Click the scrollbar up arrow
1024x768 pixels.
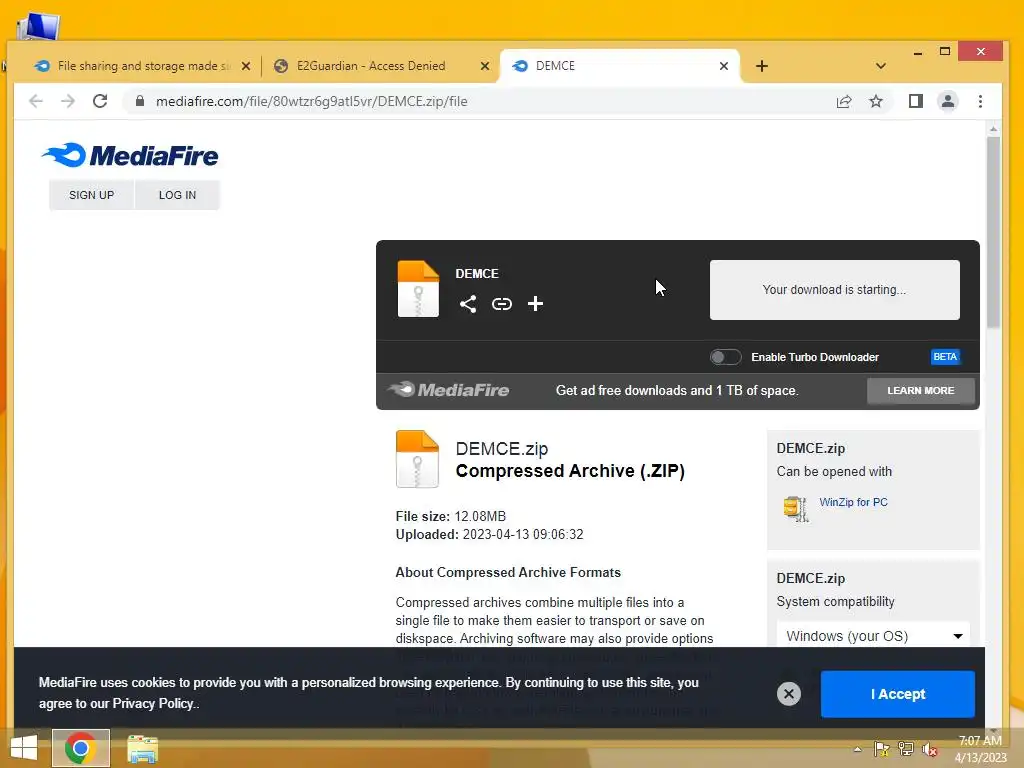coord(993,129)
